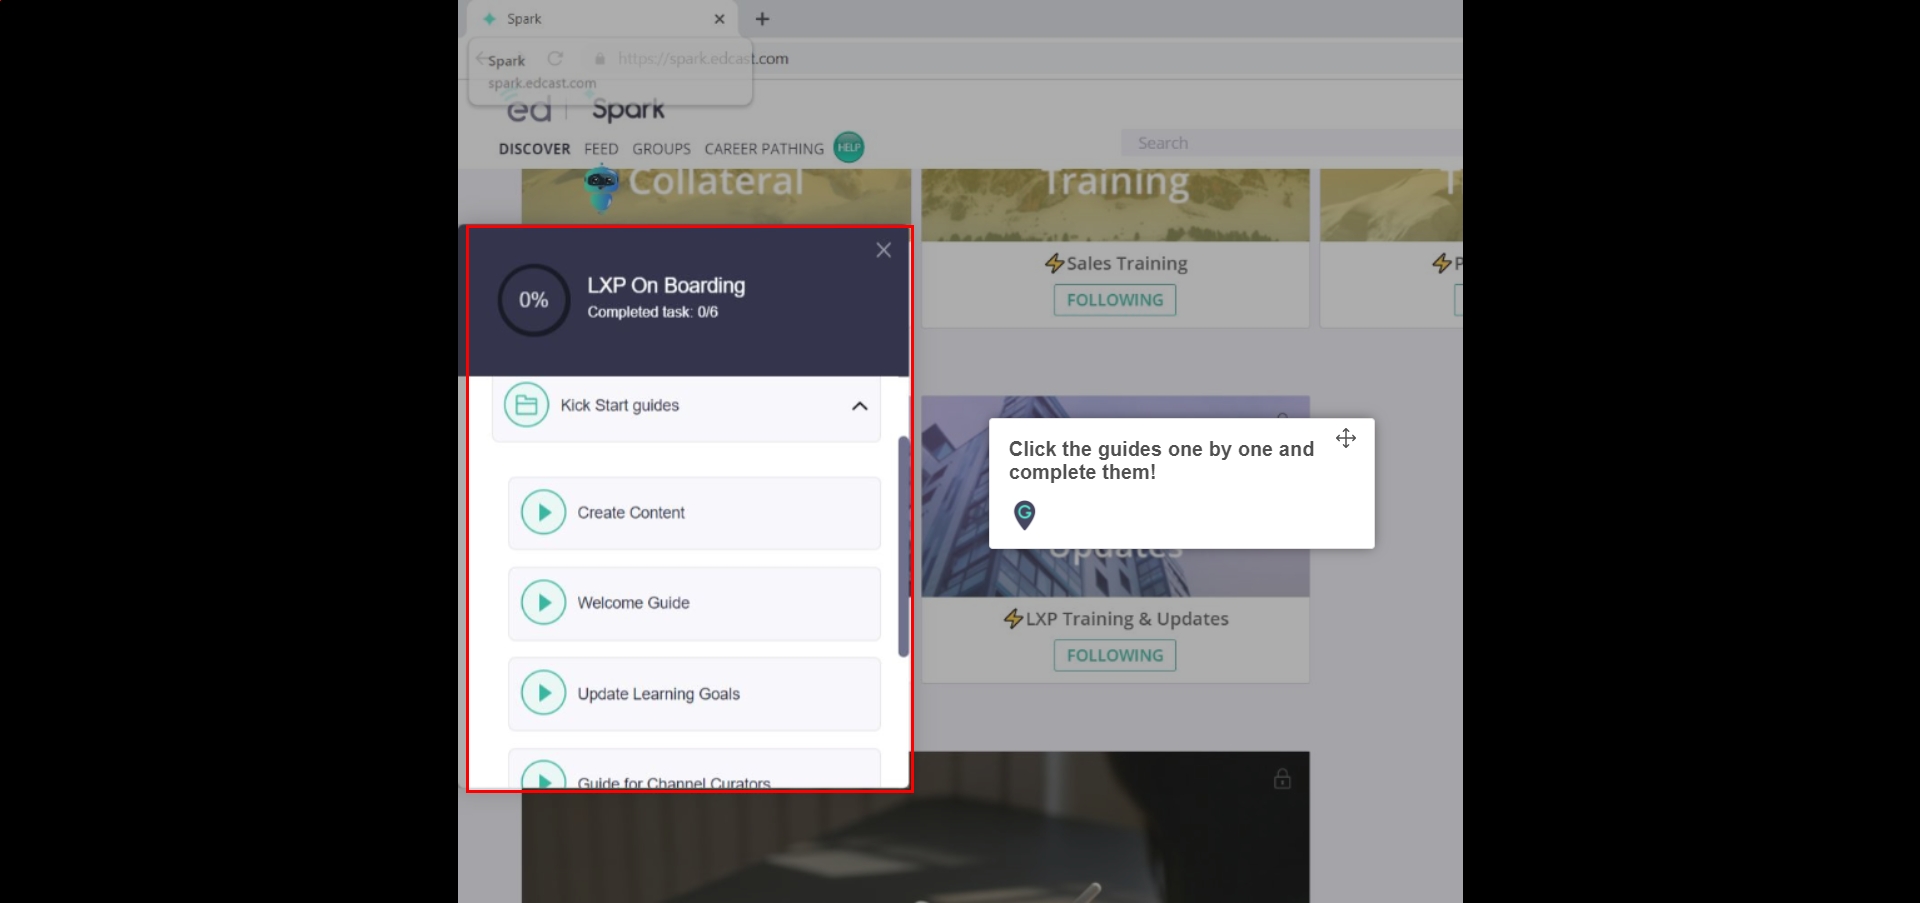Image resolution: width=1920 pixels, height=903 pixels.
Task: Click the LXP On Boarding heading
Action: coord(666,285)
